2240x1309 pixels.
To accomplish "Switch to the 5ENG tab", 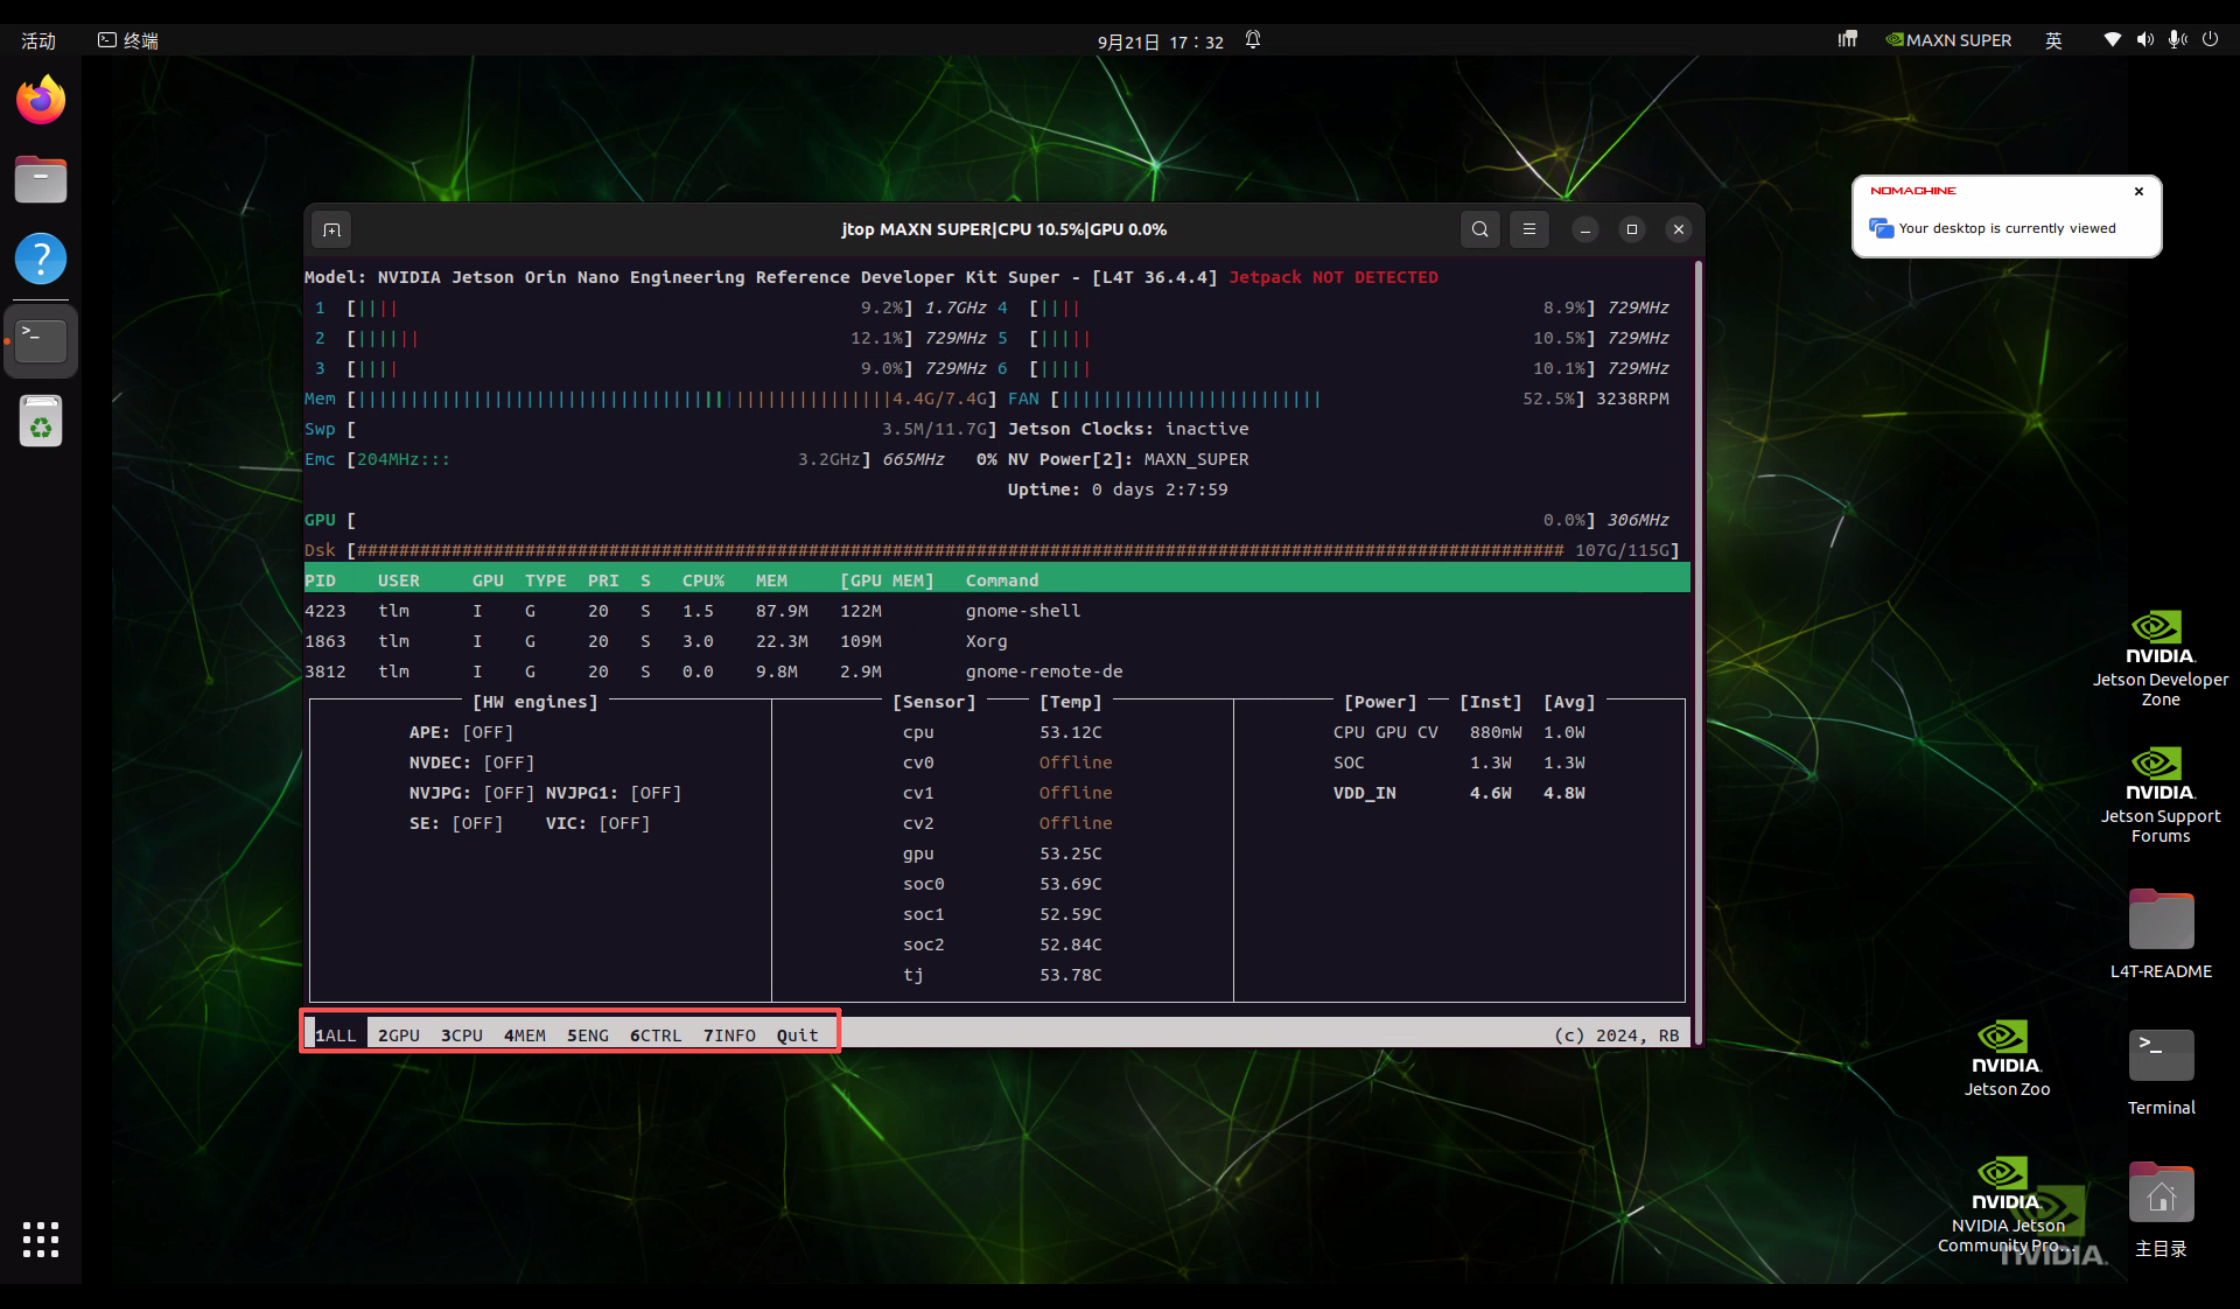I will pos(587,1035).
